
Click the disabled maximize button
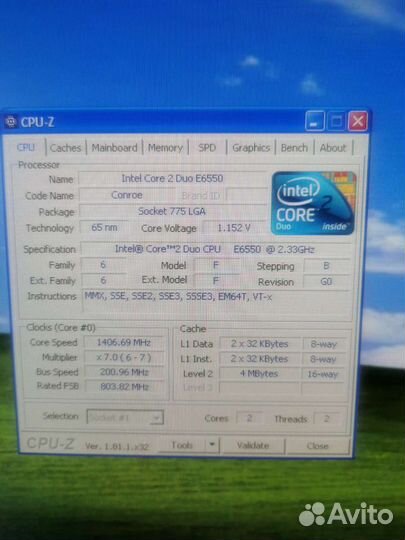(336, 121)
